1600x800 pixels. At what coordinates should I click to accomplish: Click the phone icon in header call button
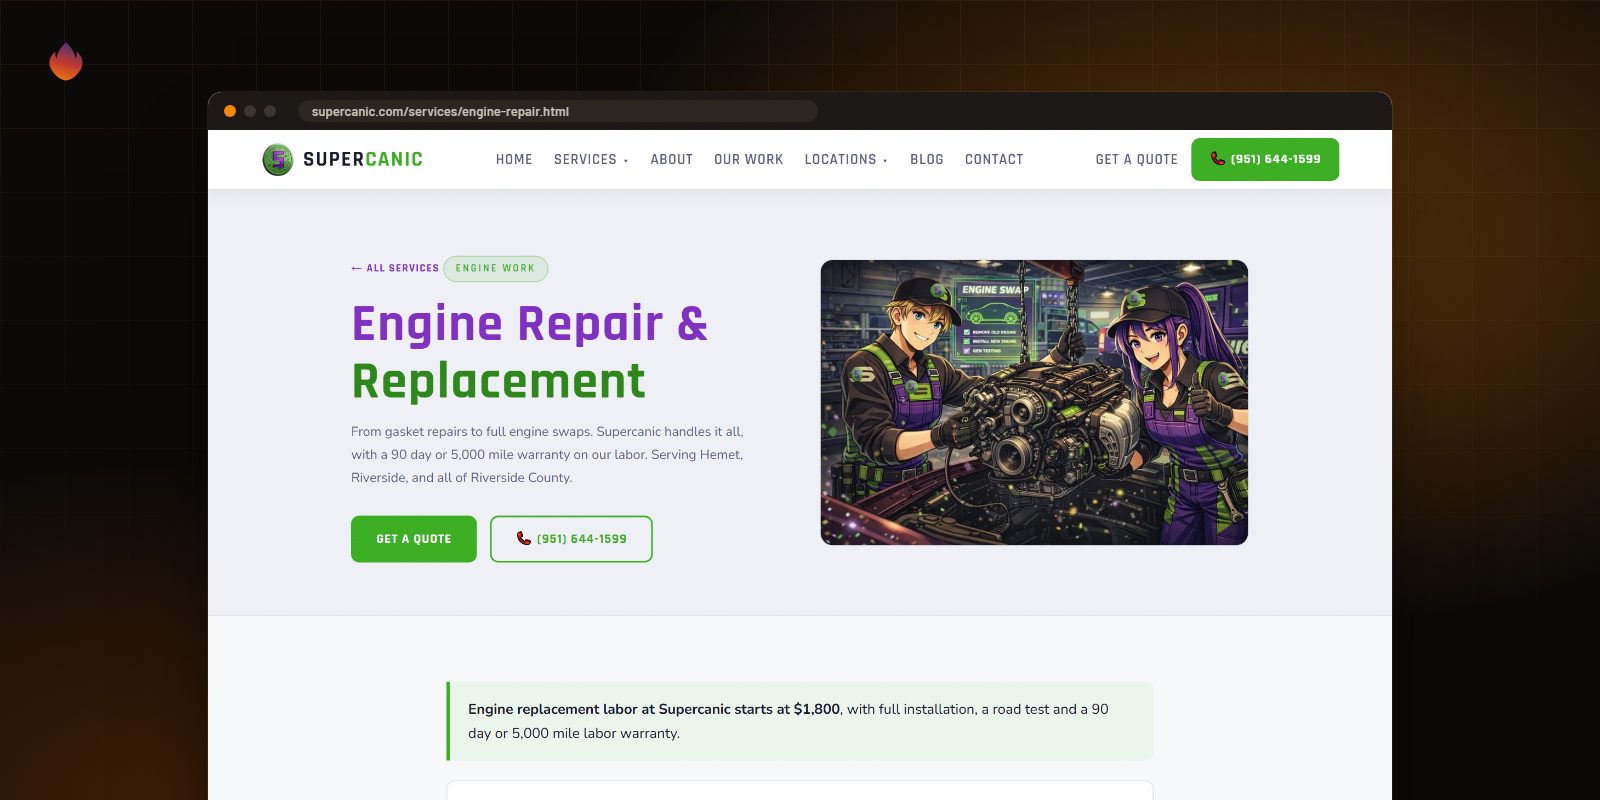pyautogui.click(x=1218, y=158)
